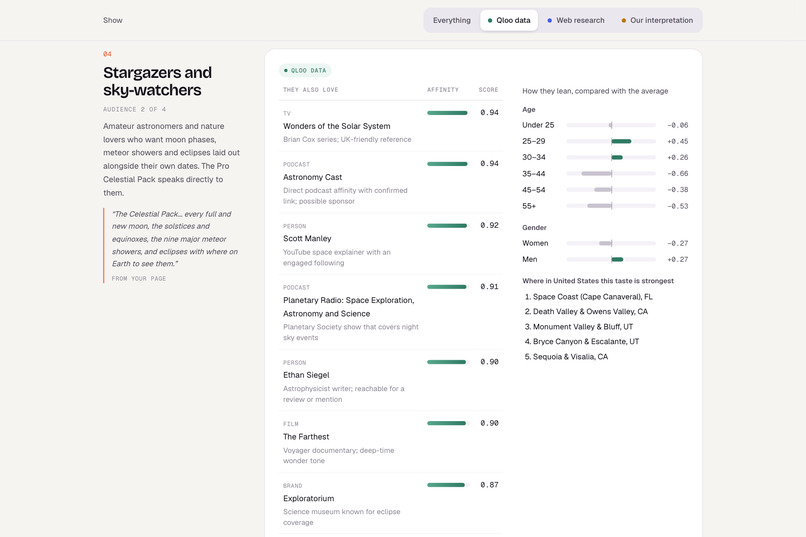Click affinity bar for The Farthest
The width and height of the screenshot is (806, 537).
tap(447, 423)
